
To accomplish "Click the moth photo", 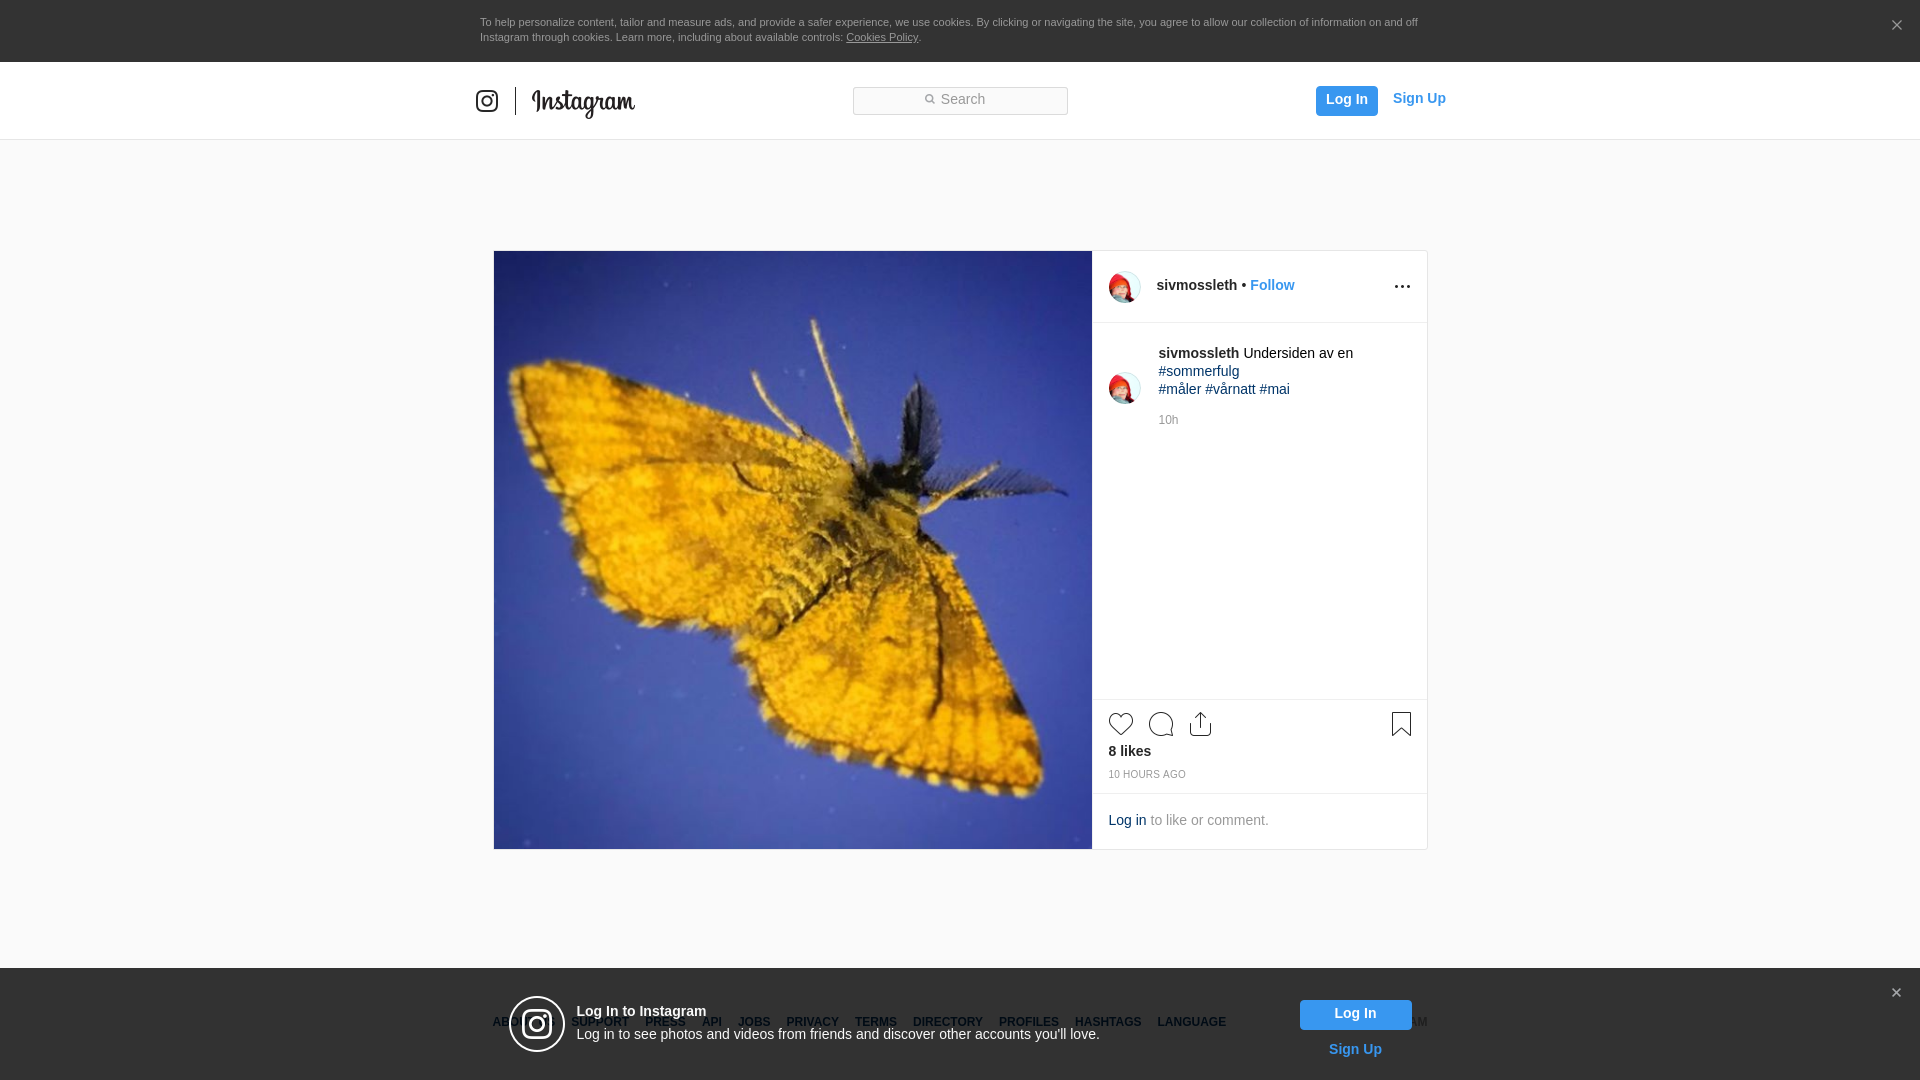I will (x=792, y=550).
